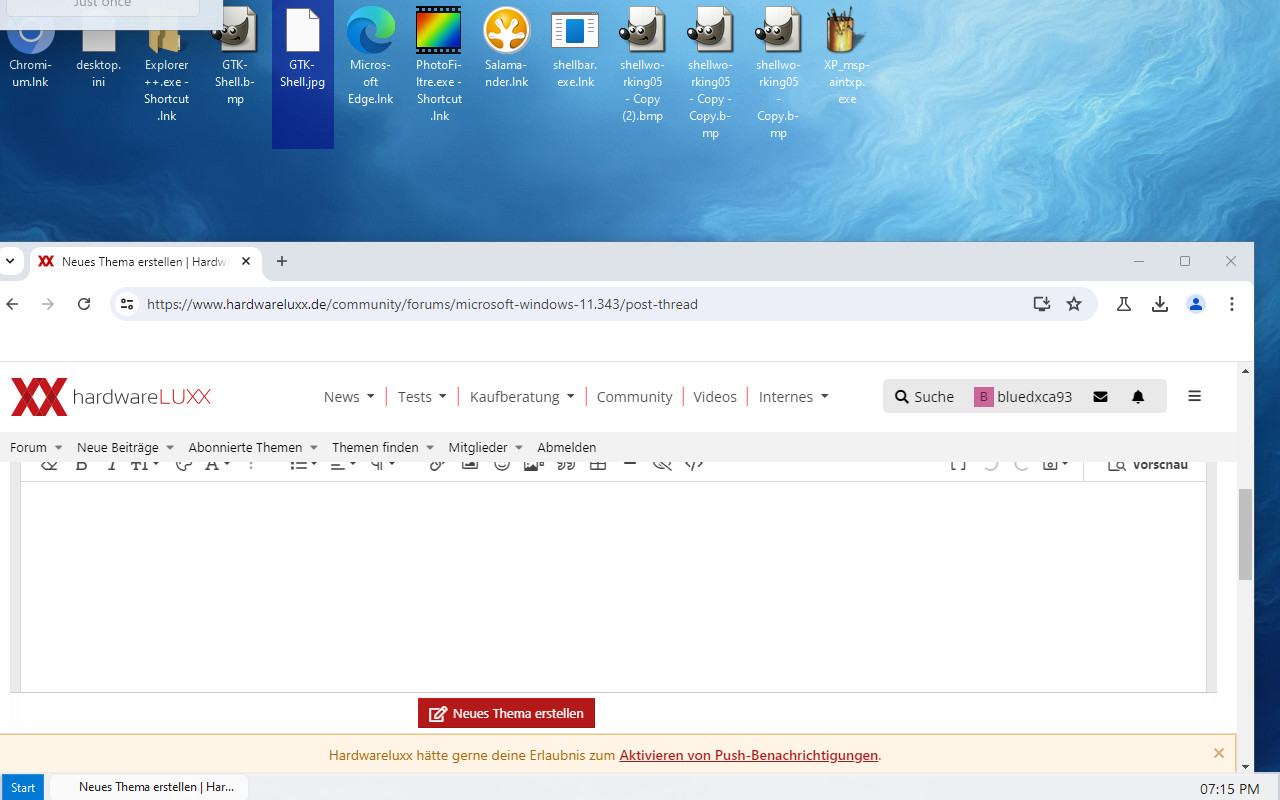Open the hamburger menu on Hardwareluxx header
Image resolution: width=1280 pixels, height=800 pixels.
[1194, 396]
